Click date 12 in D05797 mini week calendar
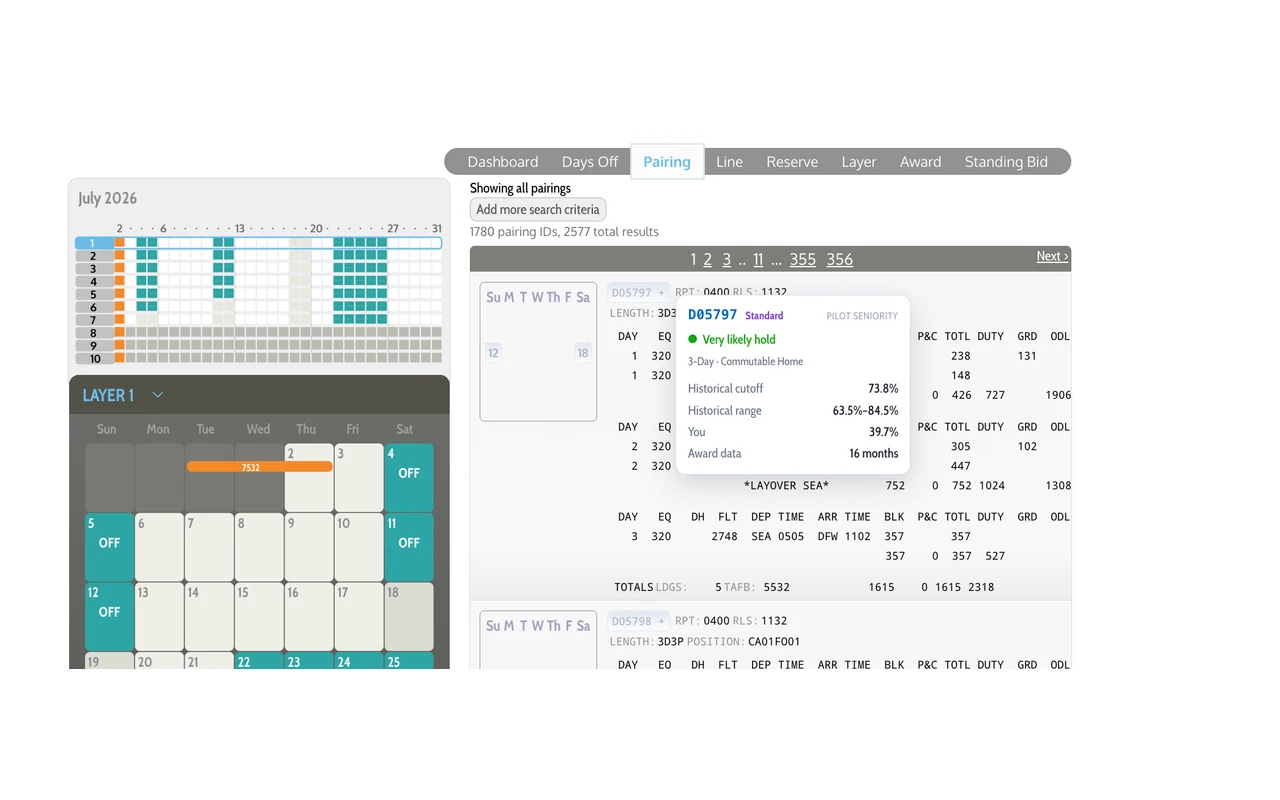 tap(493, 353)
